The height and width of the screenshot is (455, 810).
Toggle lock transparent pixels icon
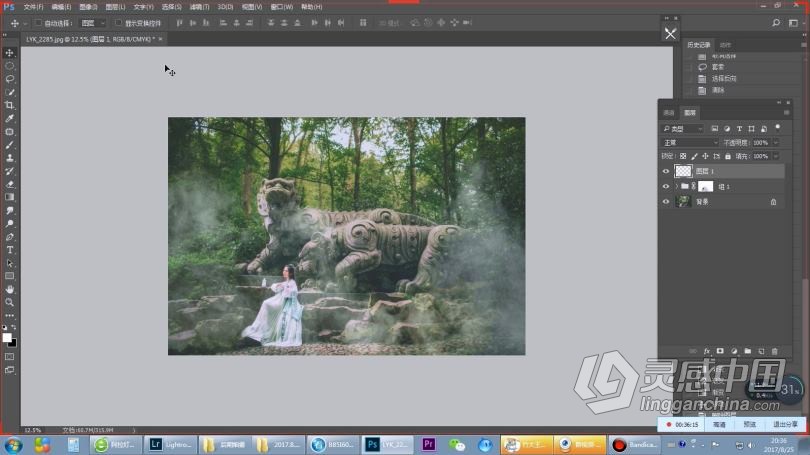[683, 156]
